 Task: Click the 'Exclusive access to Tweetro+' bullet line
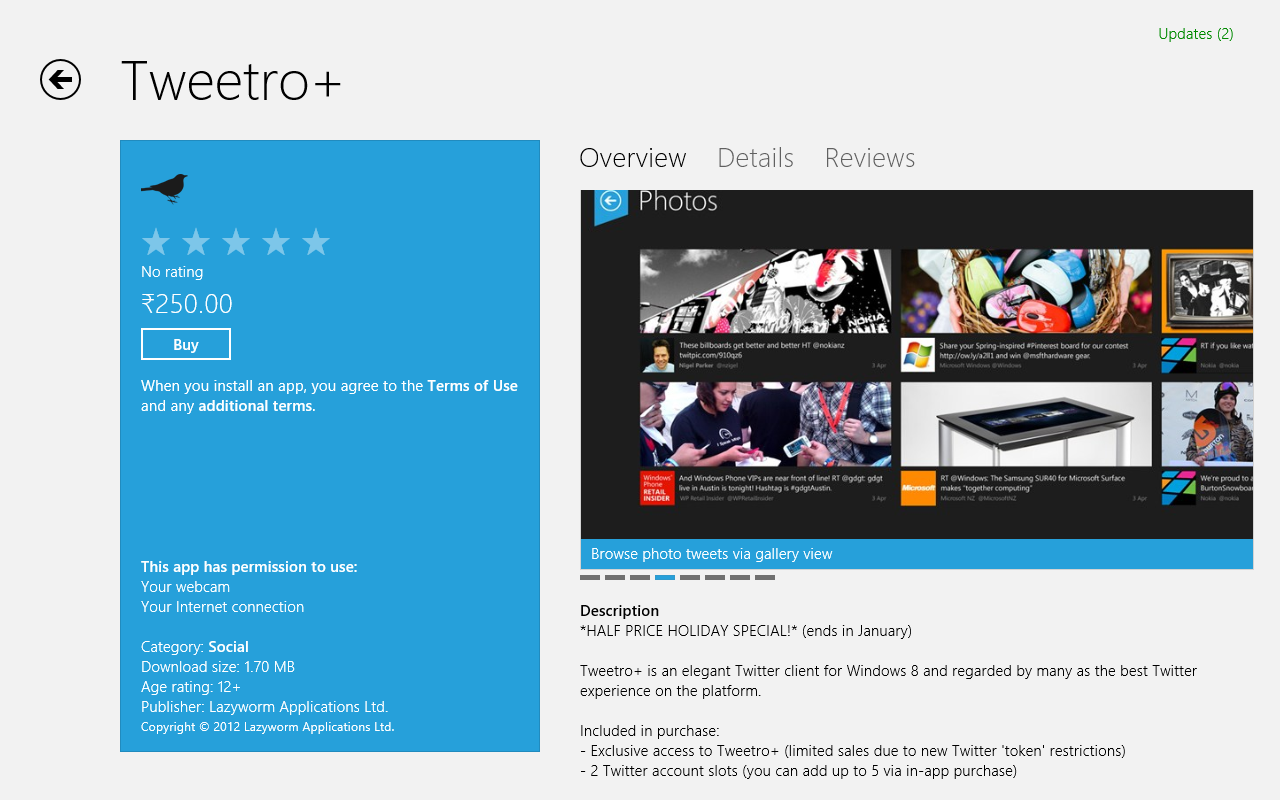click(853, 751)
